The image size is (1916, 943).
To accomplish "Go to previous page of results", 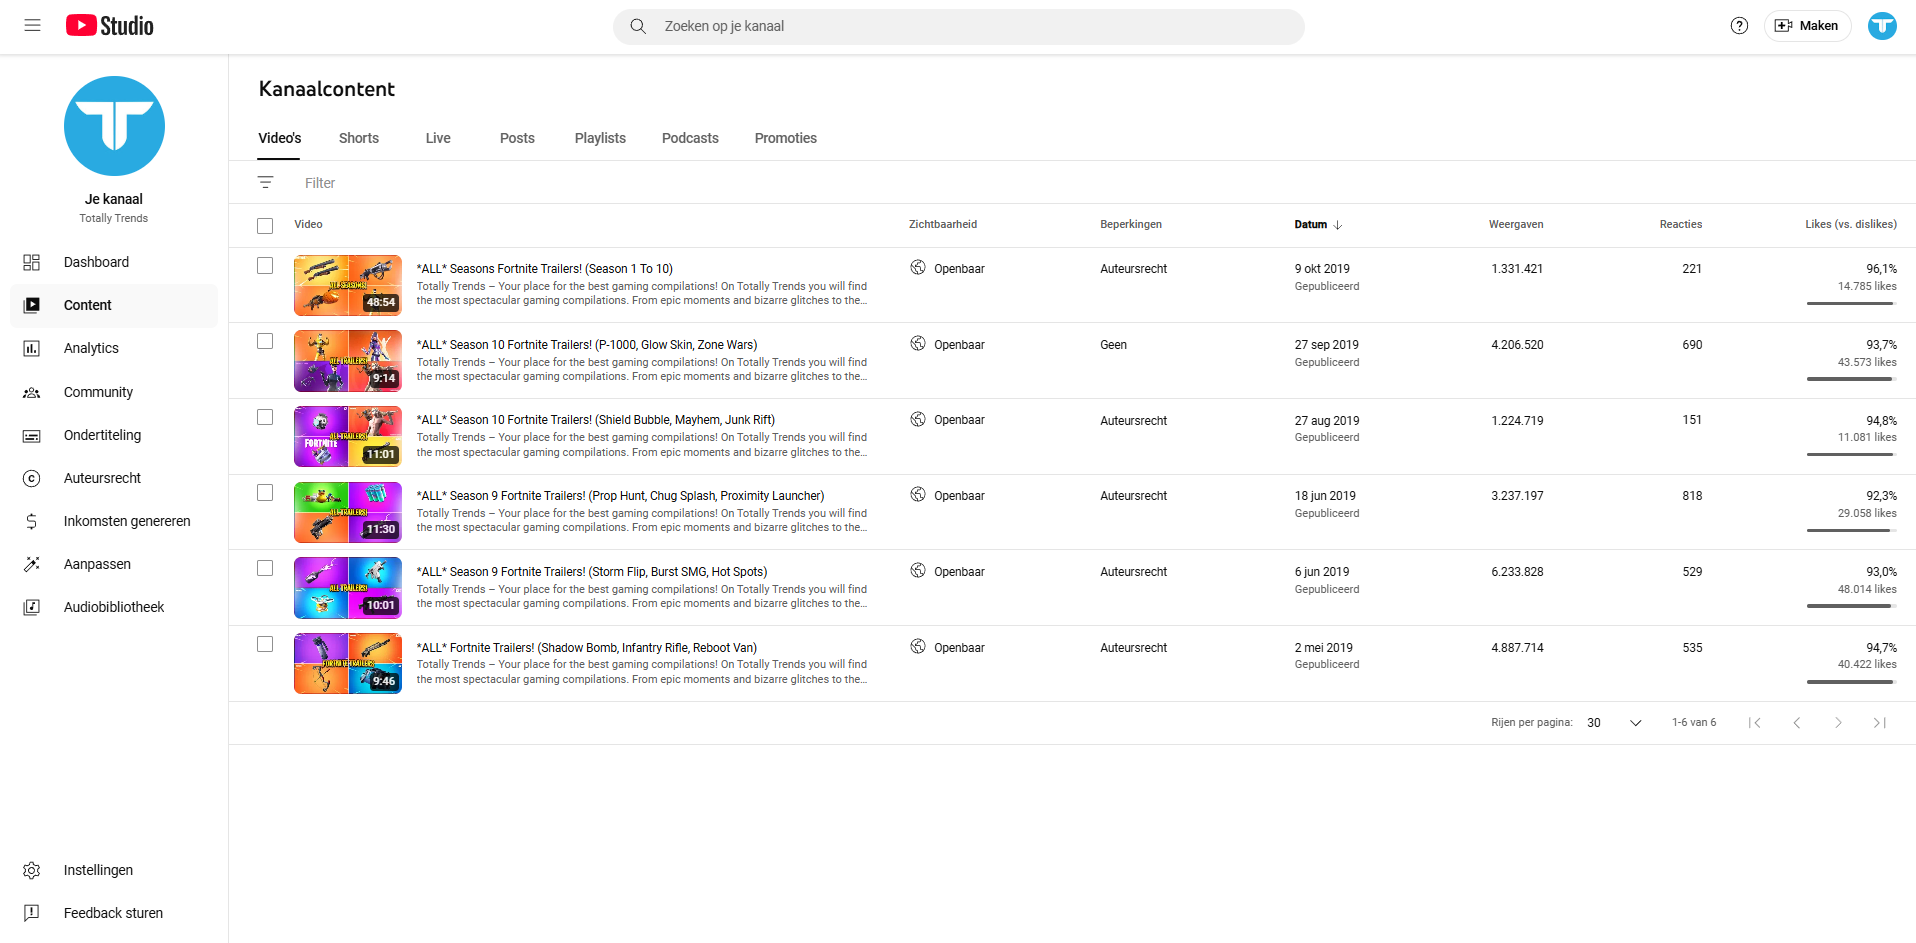I will [1797, 722].
